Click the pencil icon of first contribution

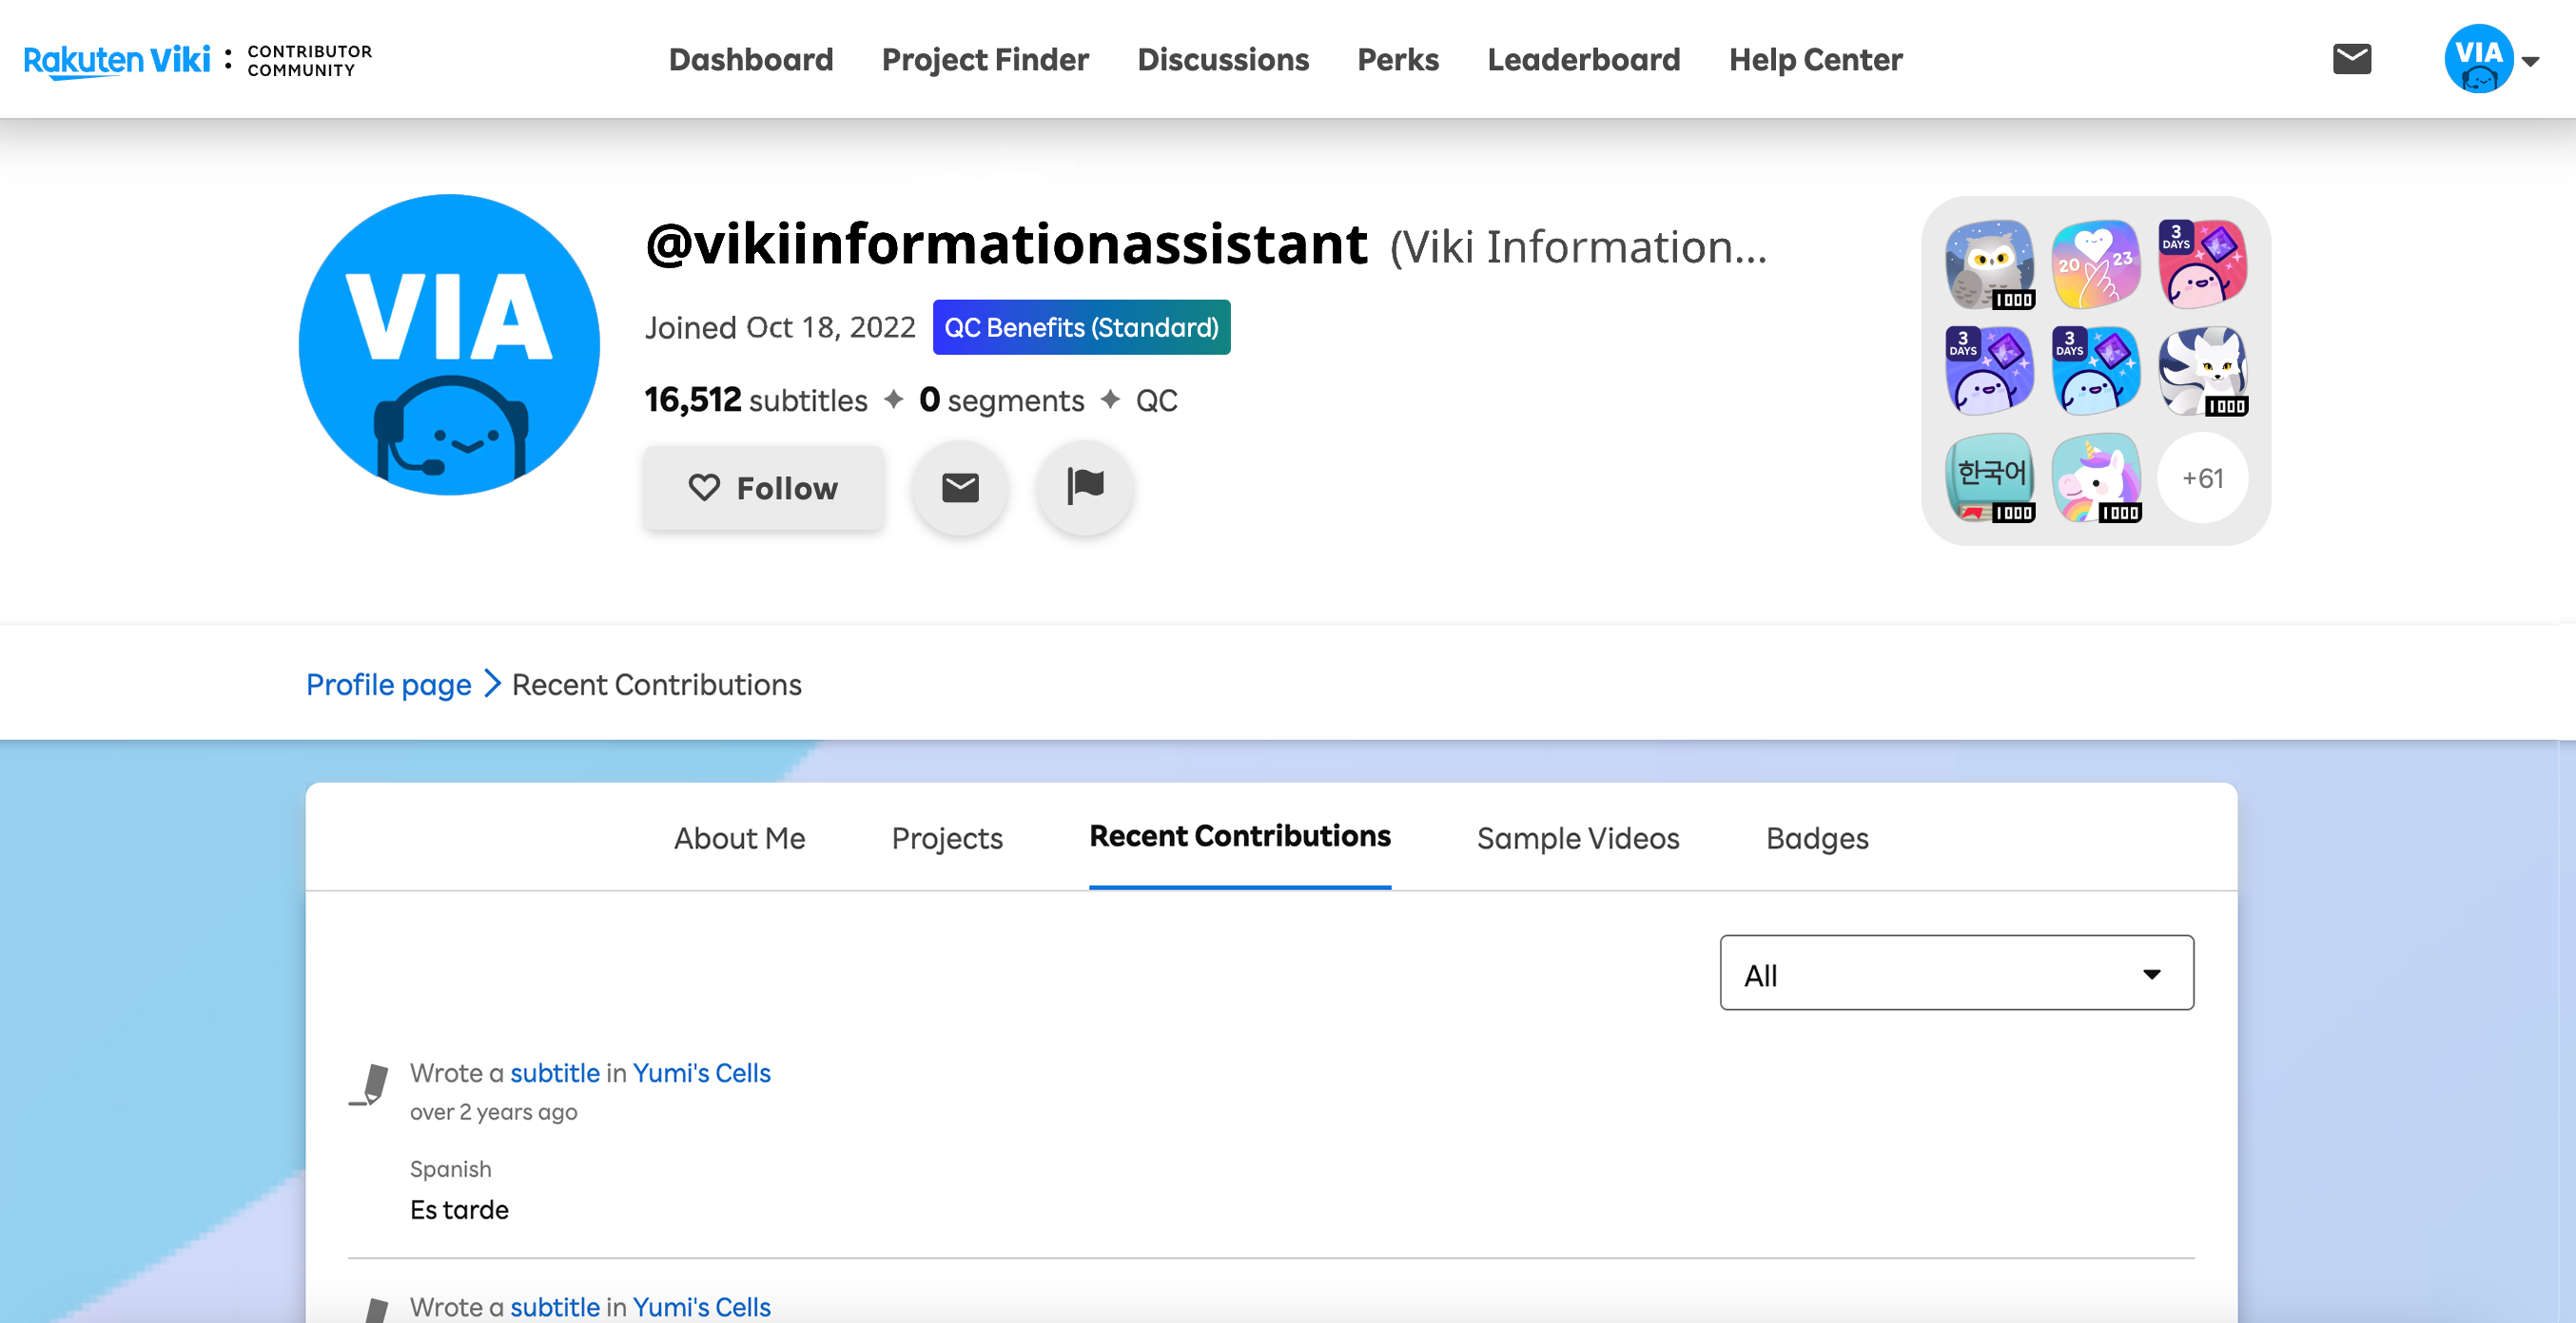click(369, 1085)
